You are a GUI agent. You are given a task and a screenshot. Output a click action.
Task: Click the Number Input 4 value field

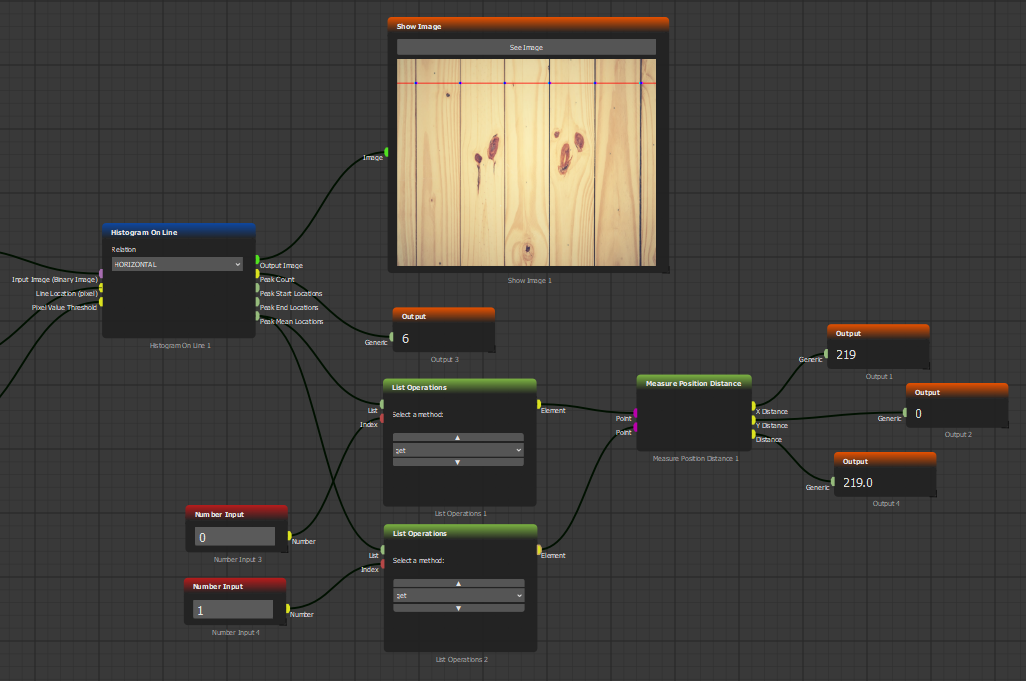coord(232,609)
